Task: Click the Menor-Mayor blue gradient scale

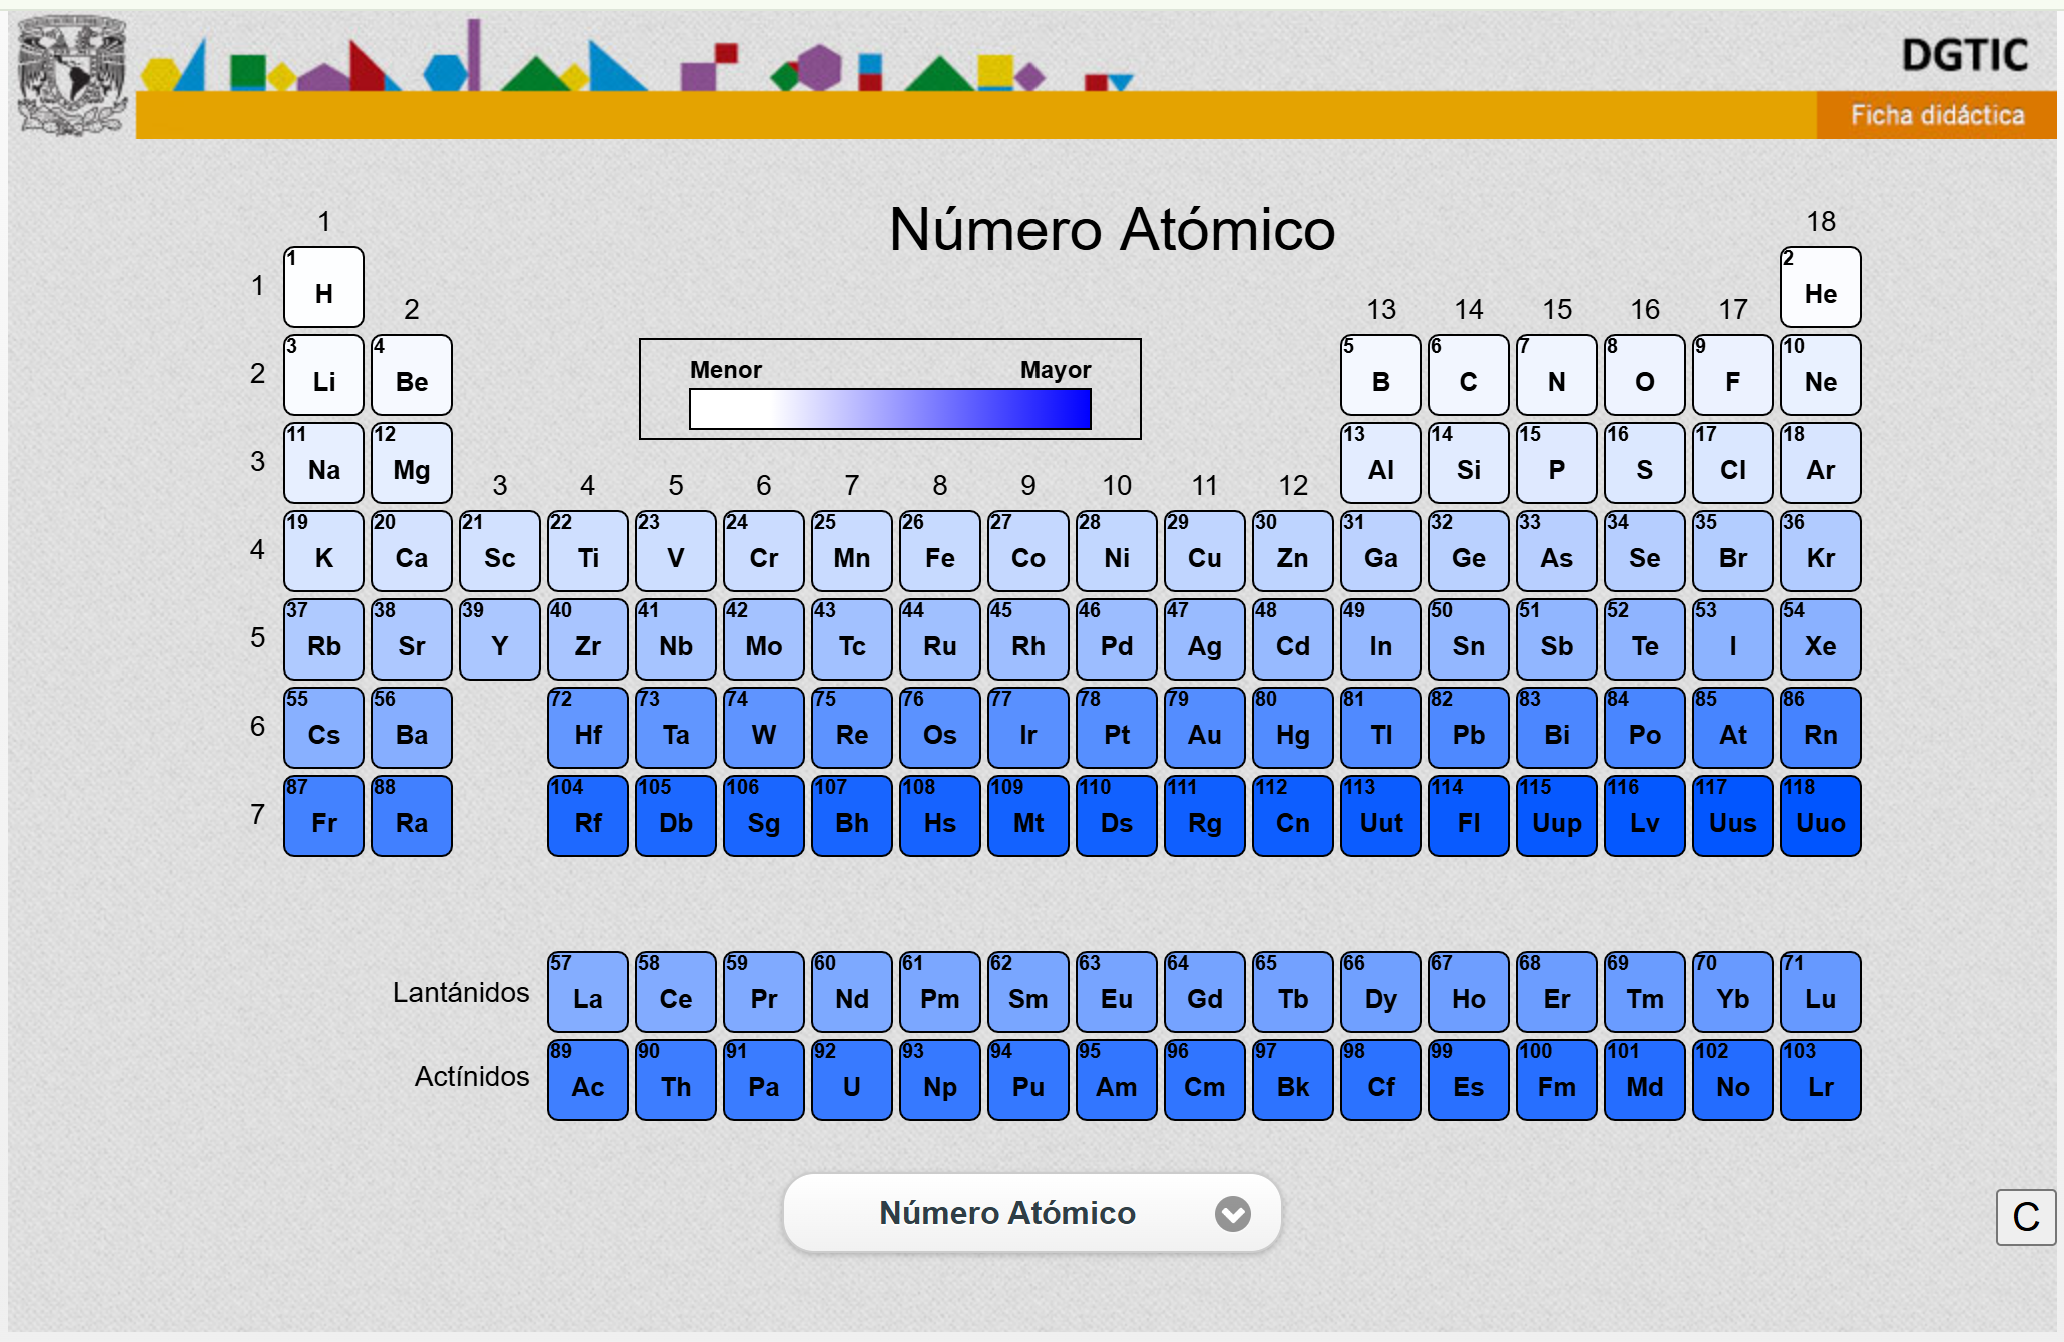Action: click(890, 409)
